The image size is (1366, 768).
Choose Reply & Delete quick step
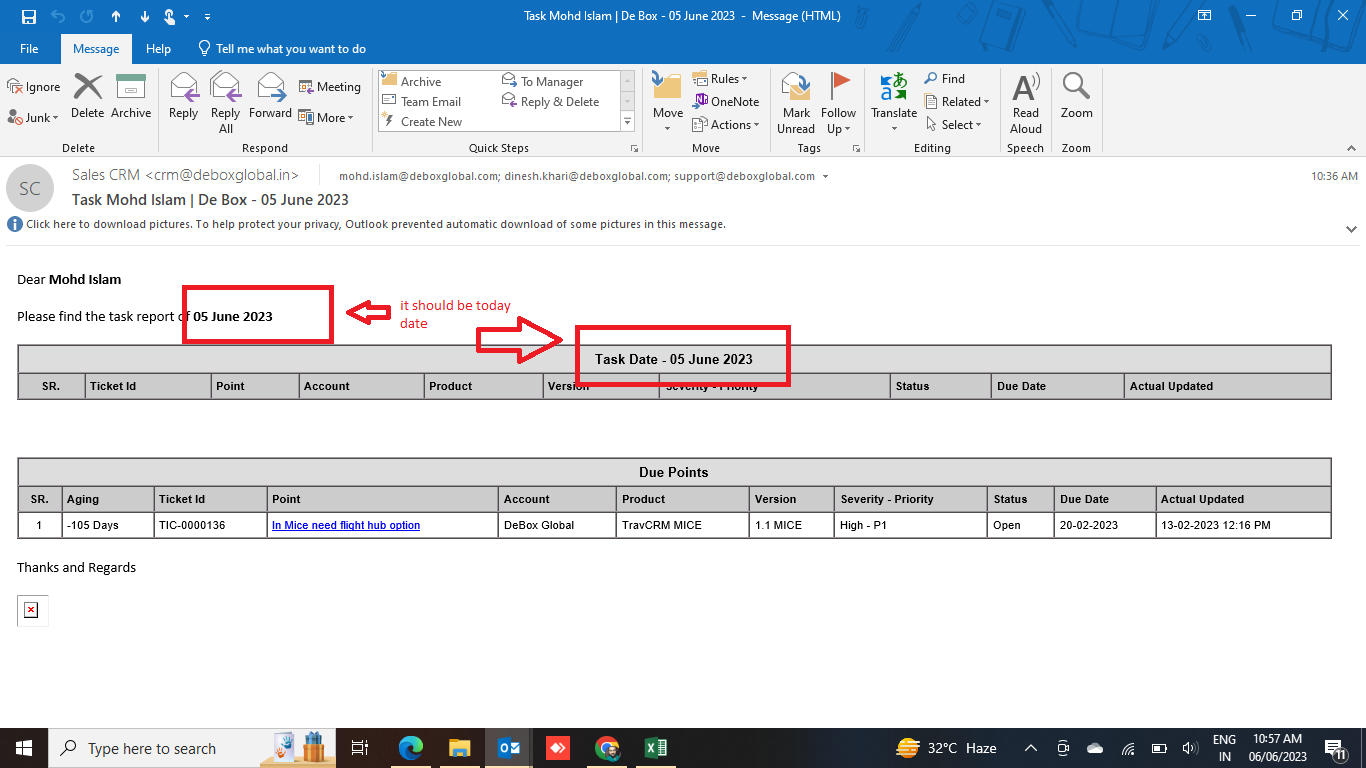(550, 101)
